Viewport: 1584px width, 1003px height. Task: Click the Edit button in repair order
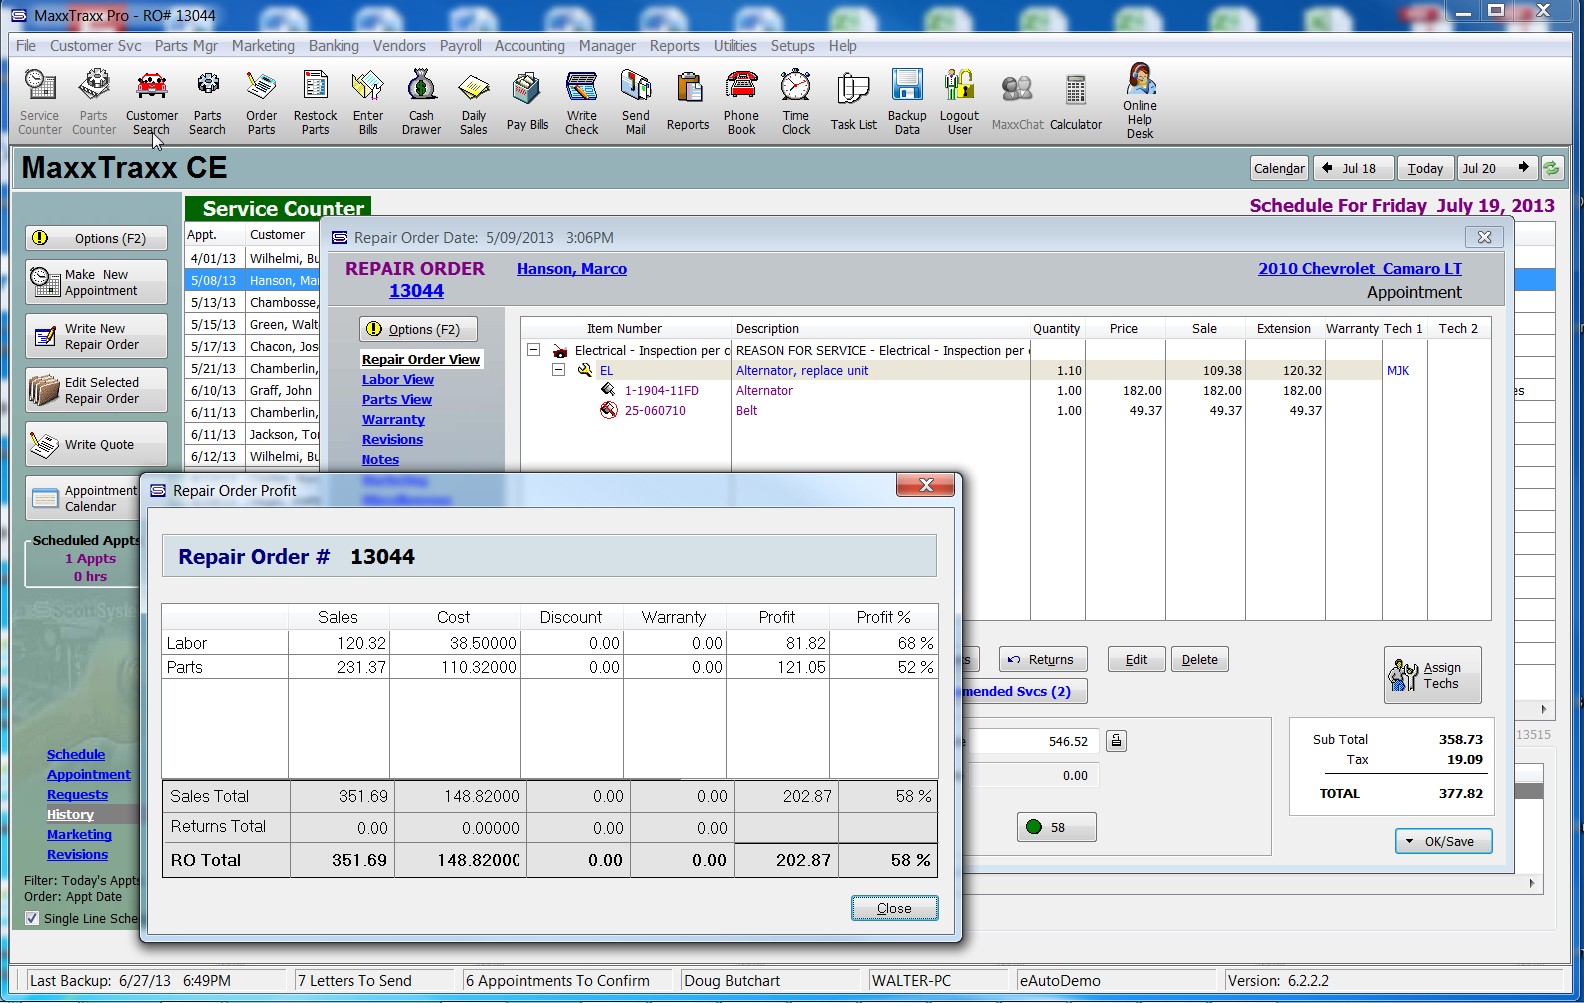click(x=1136, y=659)
